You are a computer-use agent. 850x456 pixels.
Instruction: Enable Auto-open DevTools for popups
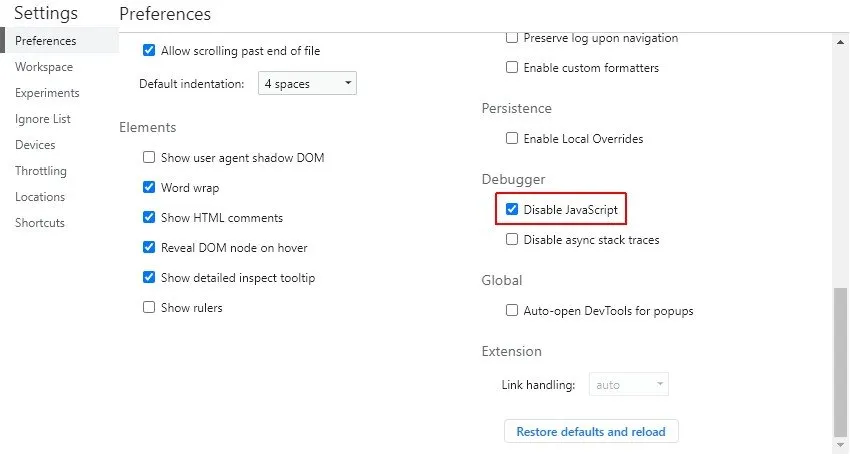click(x=512, y=311)
